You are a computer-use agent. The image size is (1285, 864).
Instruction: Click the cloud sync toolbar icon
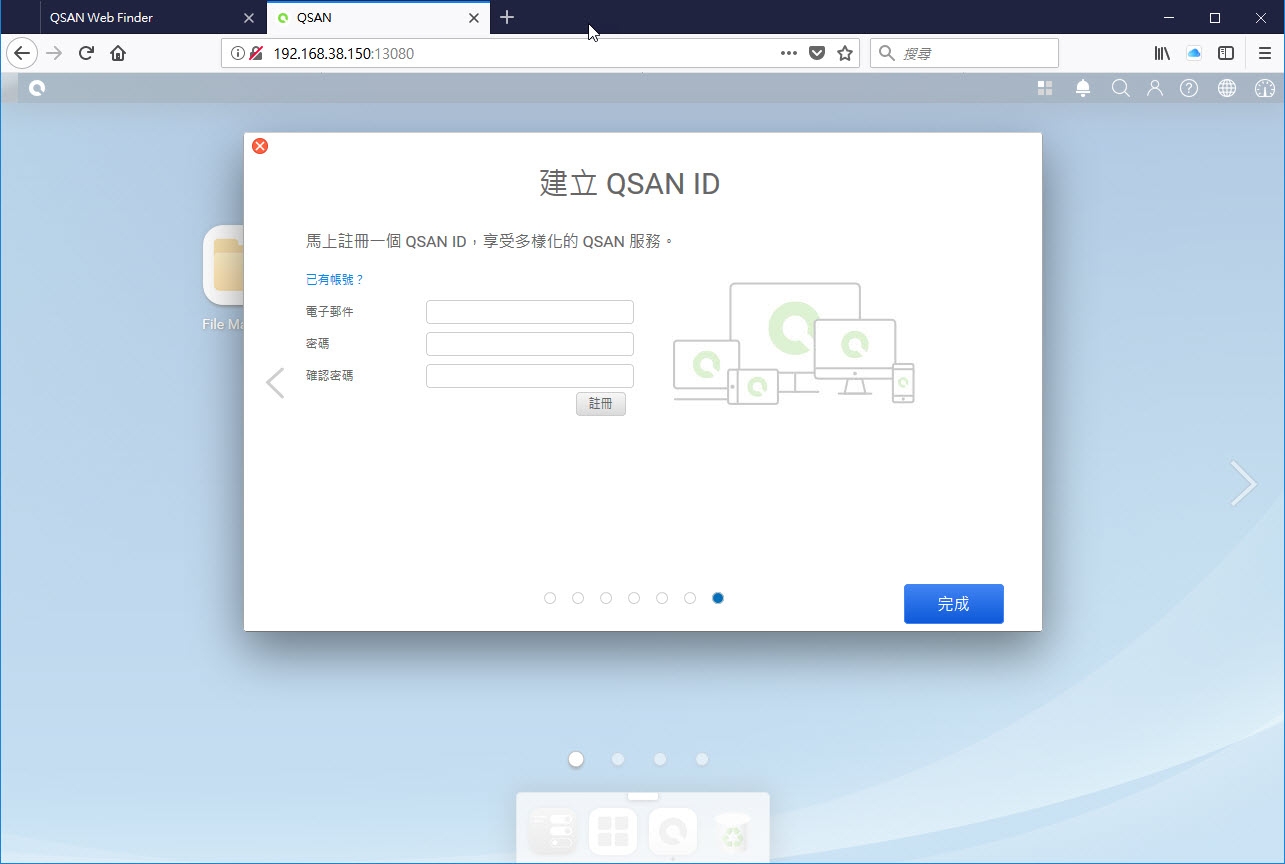tap(1194, 54)
